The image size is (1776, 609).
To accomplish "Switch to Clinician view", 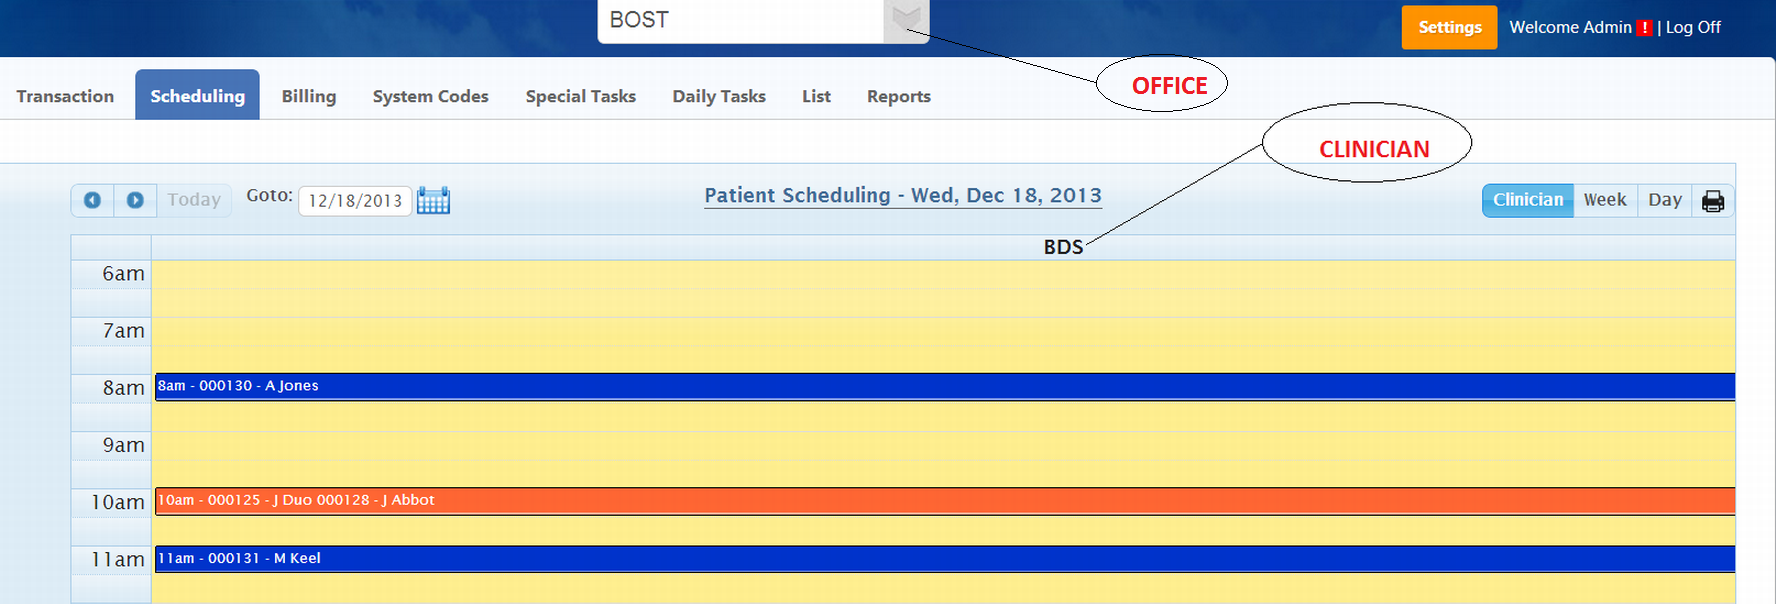I will click(1527, 200).
